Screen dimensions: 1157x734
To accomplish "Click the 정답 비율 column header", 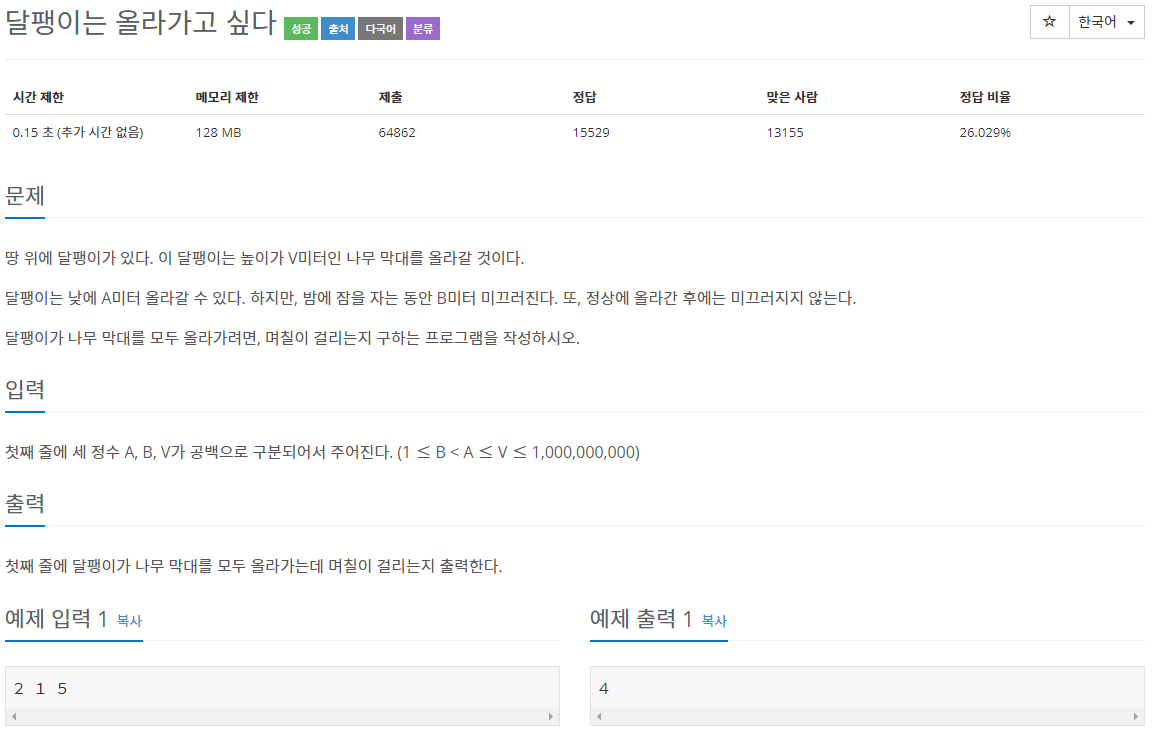I will point(985,97).
